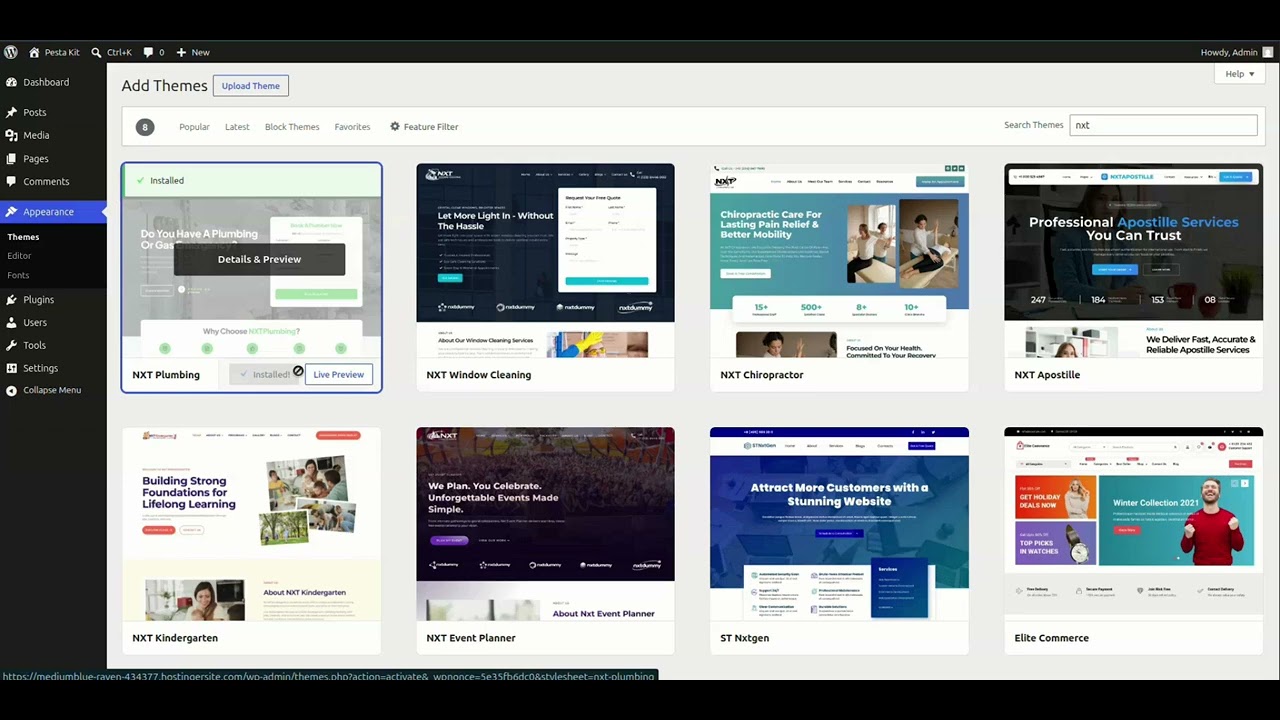This screenshot has height=720, width=1280.
Task: Select the Themes submenu item
Action: point(23,237)
